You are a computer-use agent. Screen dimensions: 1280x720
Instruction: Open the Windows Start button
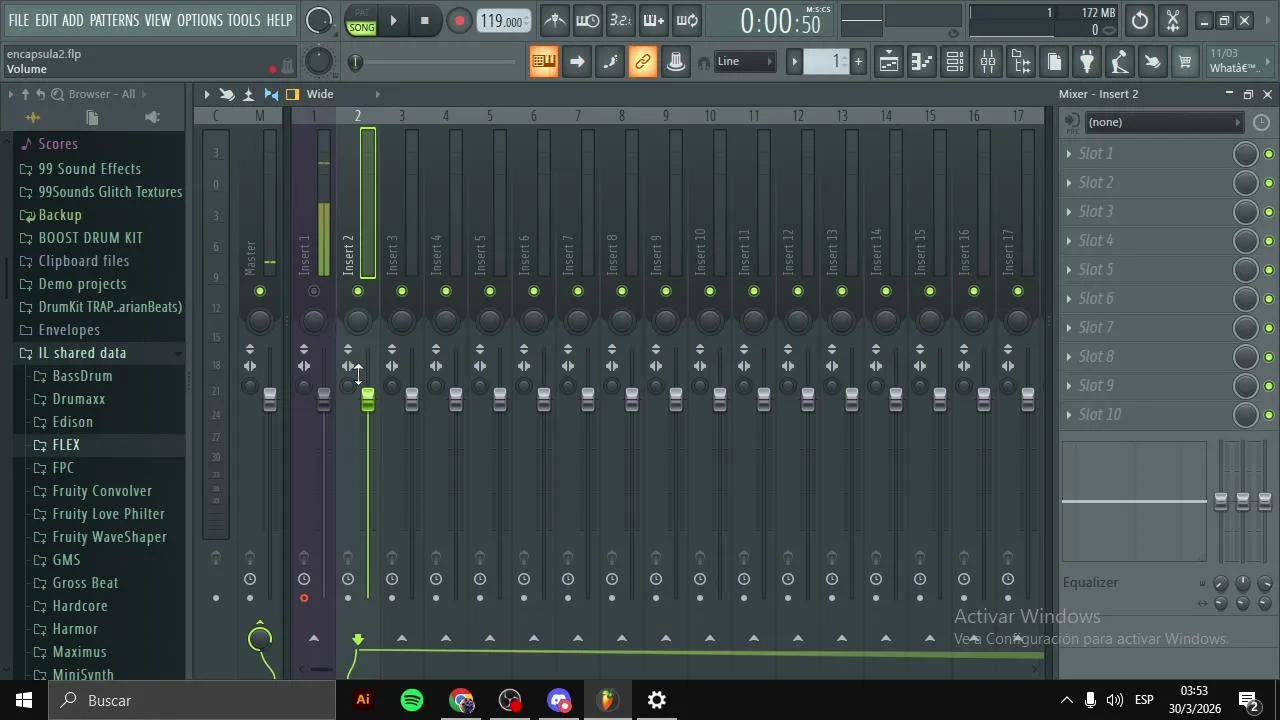coord(24,700)
